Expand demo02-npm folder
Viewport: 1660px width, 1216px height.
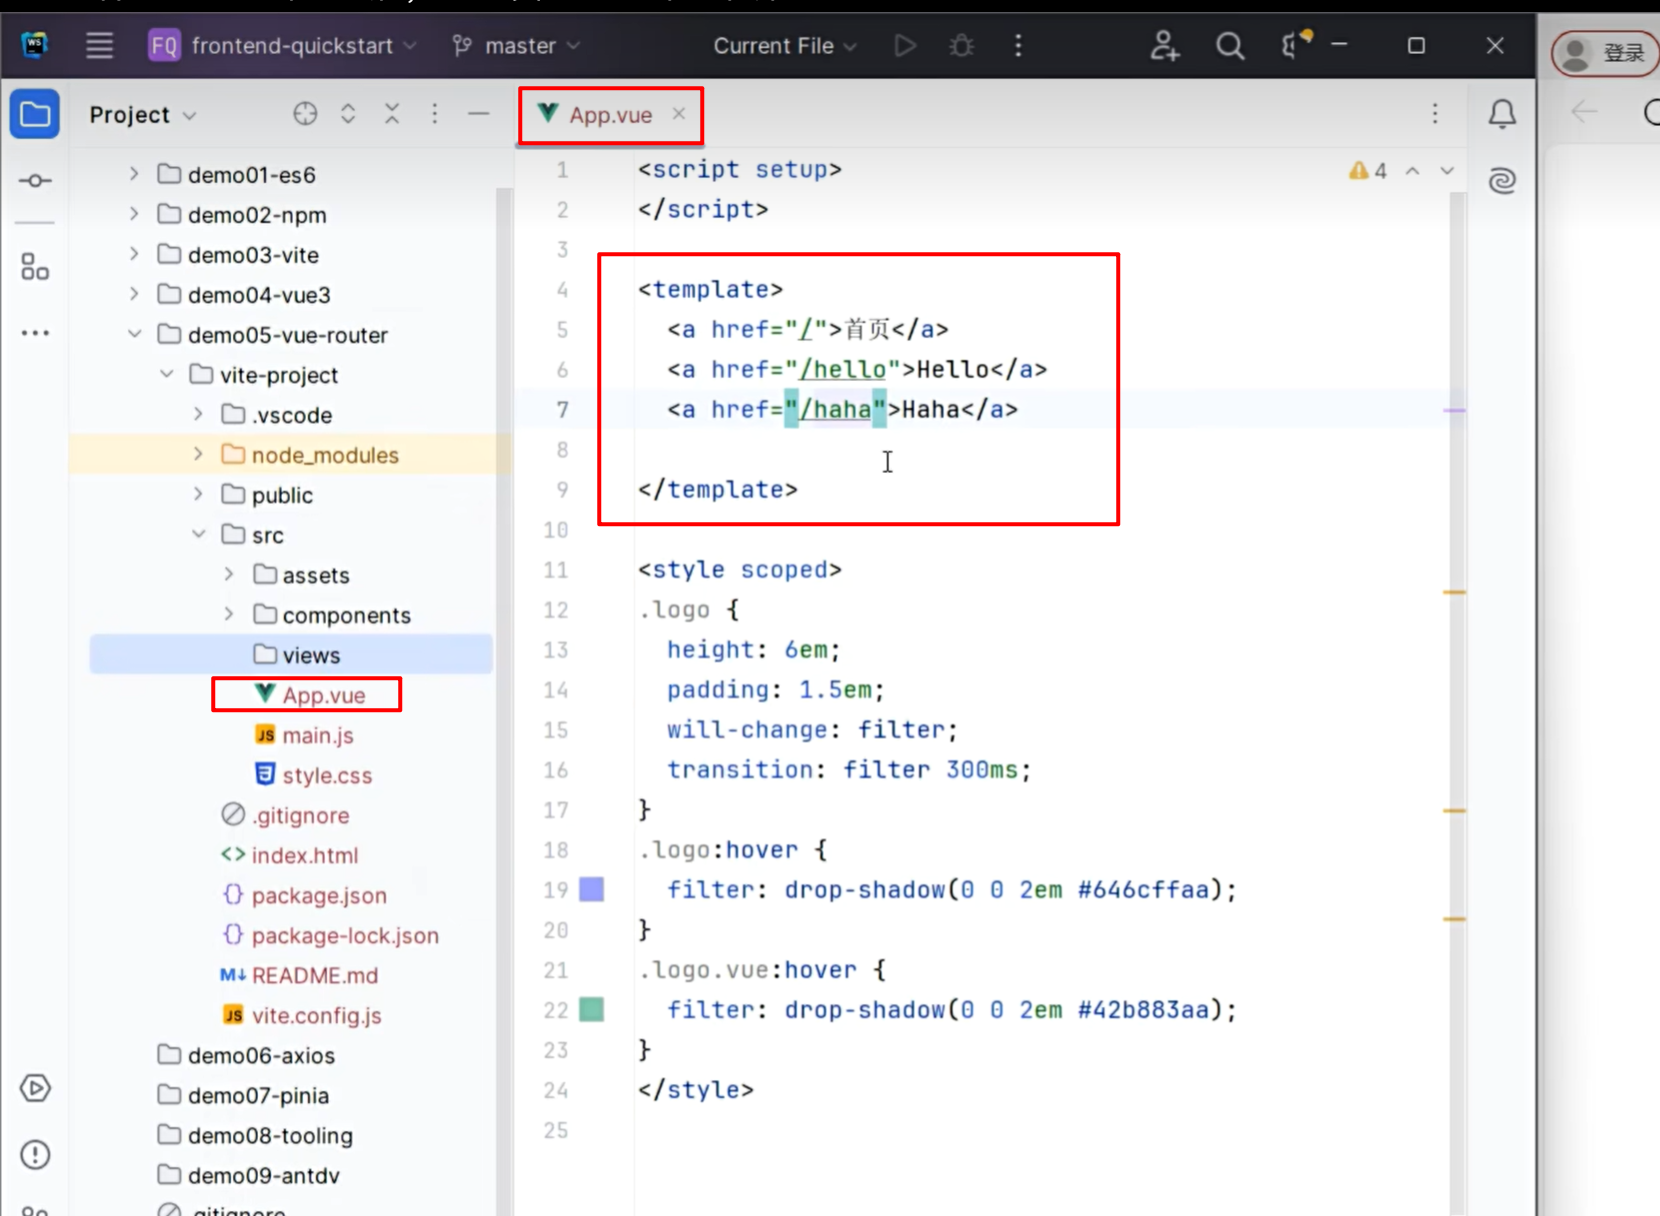[134, 214]
